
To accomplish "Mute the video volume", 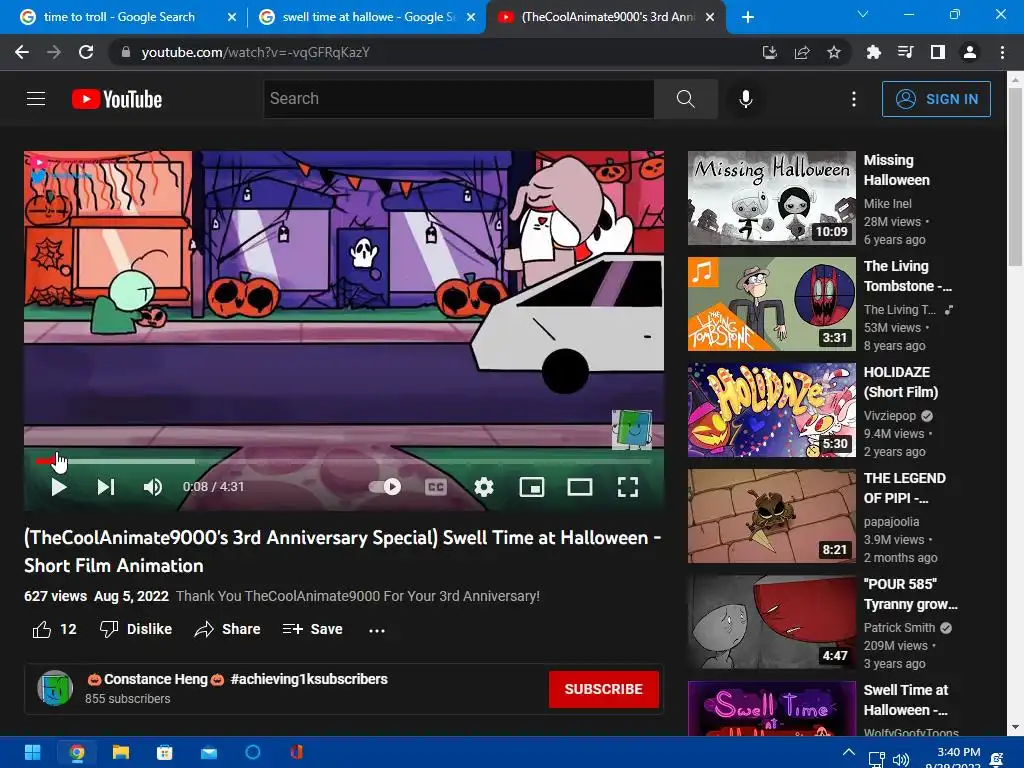I will [x=153, y=487].
